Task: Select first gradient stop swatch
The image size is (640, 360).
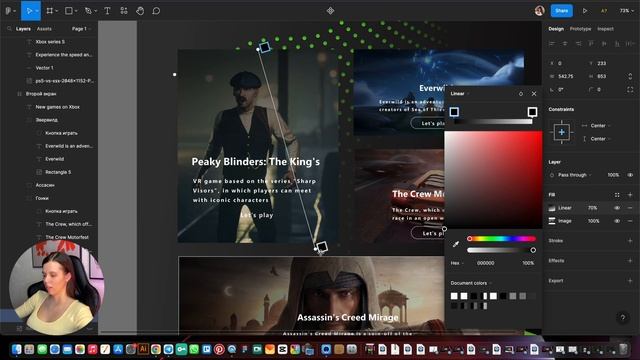Action: (454, 112)
